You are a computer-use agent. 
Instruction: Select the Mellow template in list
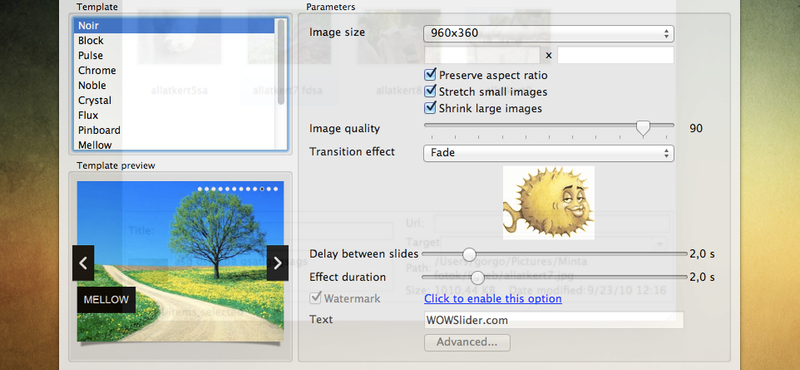[173, 145]
